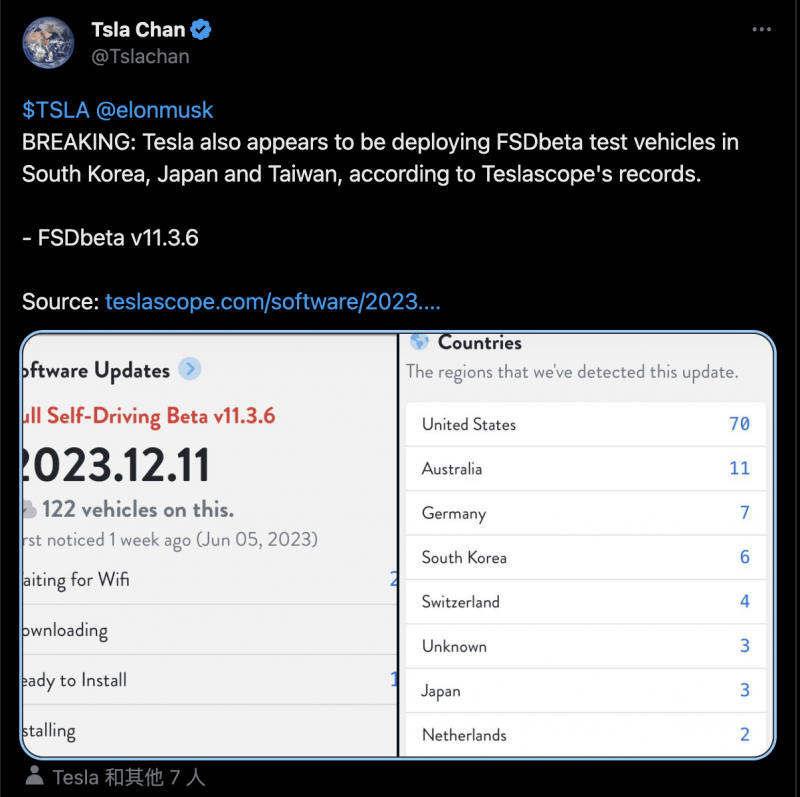The image size is (800, 797).
Task: Click the globe icon beside Countries heading
Action: (417, 342)
